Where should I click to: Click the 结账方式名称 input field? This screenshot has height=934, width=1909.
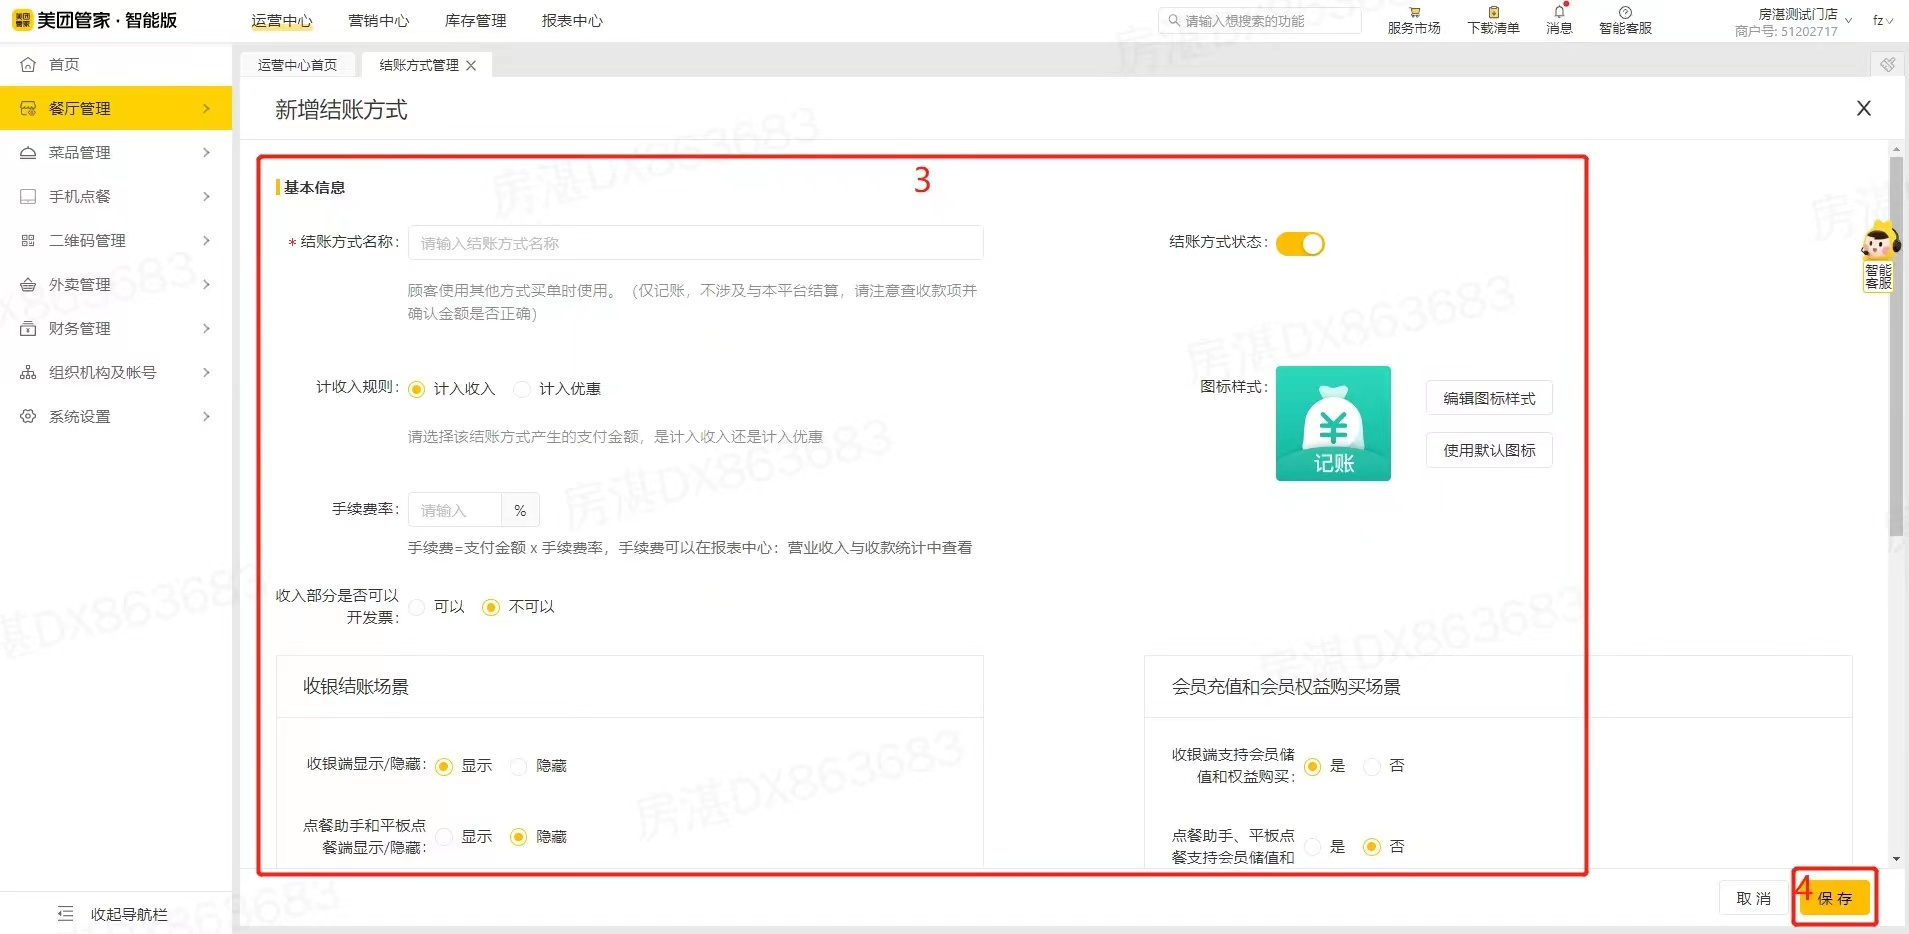[x=695, y=243]
